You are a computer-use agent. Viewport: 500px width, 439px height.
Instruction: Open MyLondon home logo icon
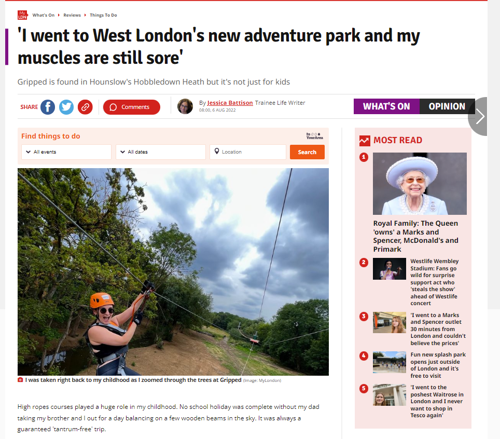coord(22,15)
